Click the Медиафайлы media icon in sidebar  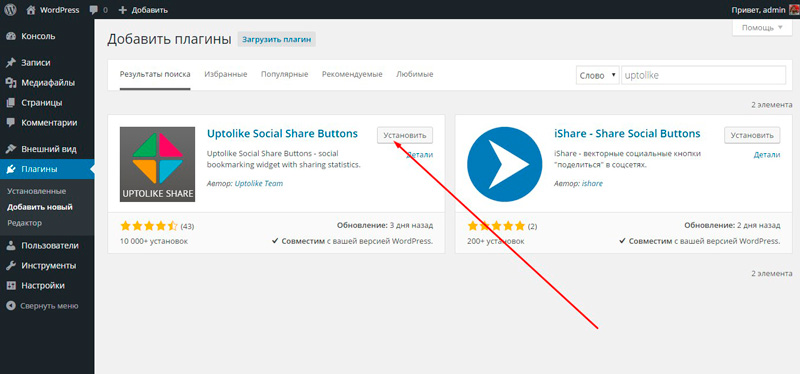click(11, 83)
